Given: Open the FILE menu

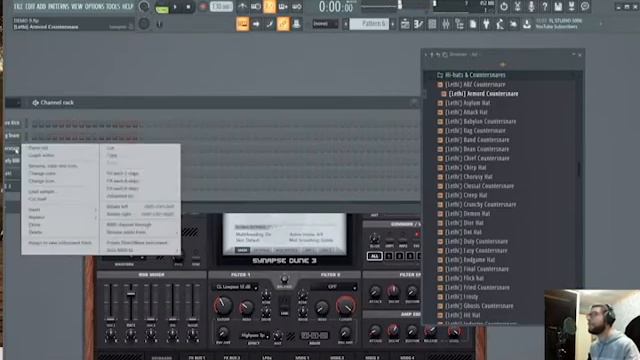Looking at the screenshot, I should 18,7.
